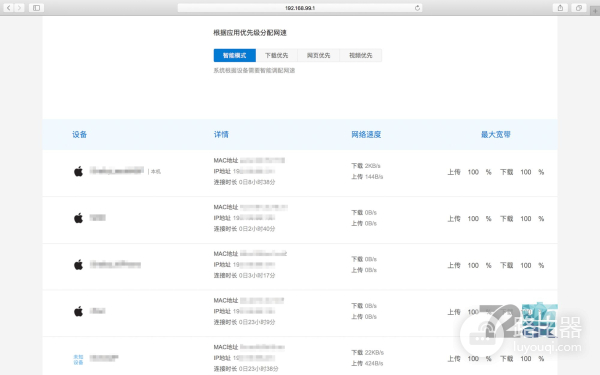Click the 网络速度 column header
Image resolution: width=600 pixels, height=375 pixels.
pyautogui.click(x=366, y=134)
